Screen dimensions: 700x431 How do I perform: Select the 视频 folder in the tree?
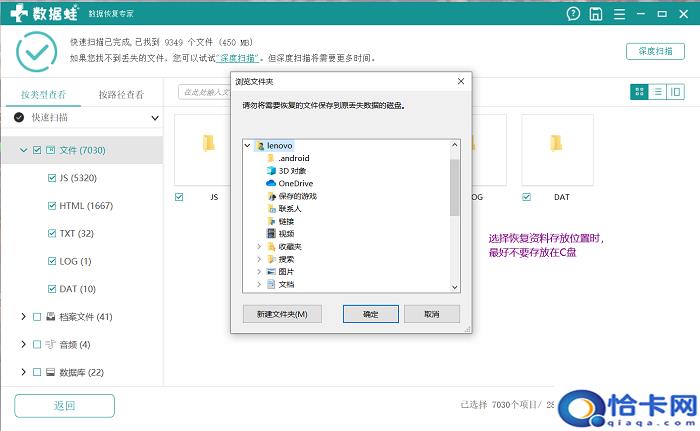click(286, 233)
